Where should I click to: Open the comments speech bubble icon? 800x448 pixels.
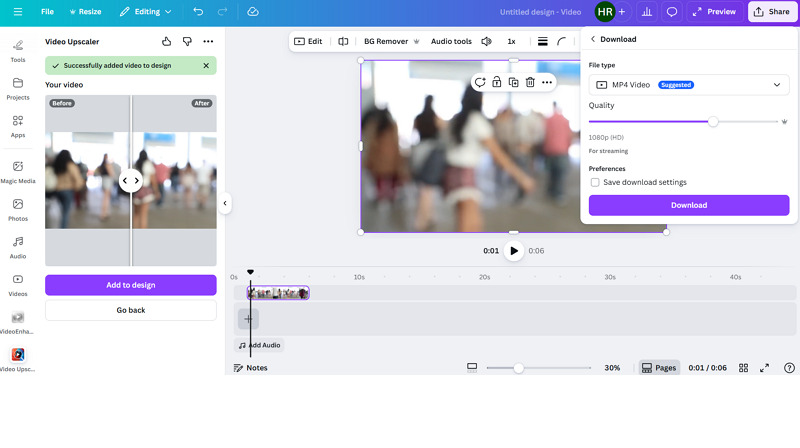point(672,12)
